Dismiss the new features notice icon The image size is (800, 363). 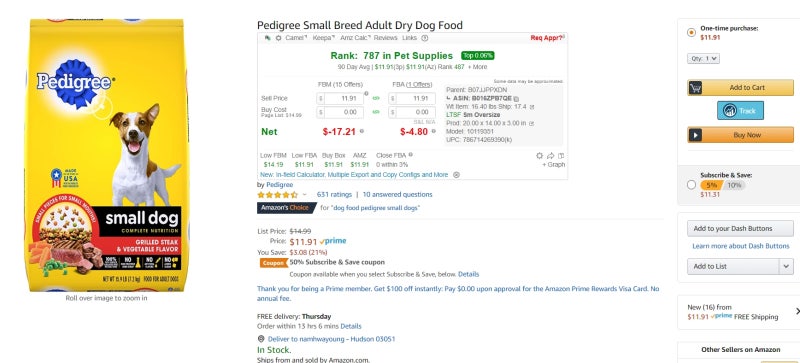pyautogui.click(x=457, y=175)
